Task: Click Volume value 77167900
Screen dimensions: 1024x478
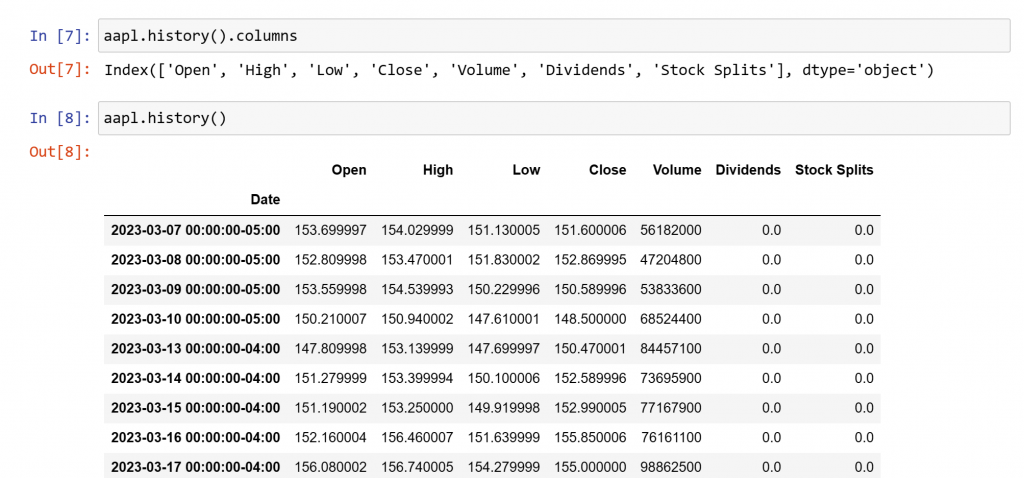Action: point(671,408)
